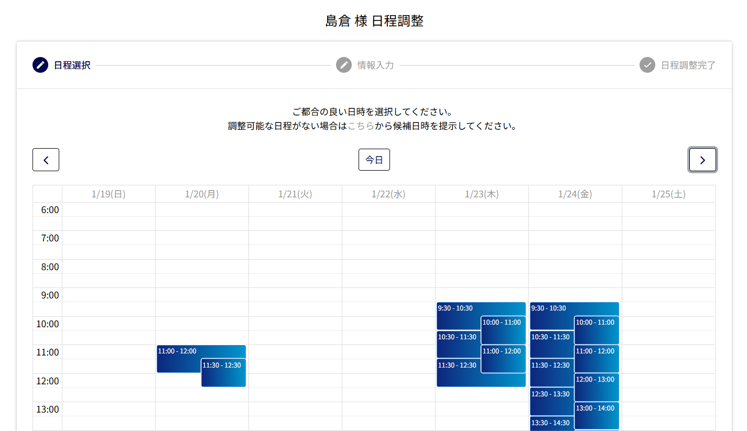
Task: Pick the 11:30 - 12:30 slot on 1/20(月)
Action: click(x=223, y=373)
